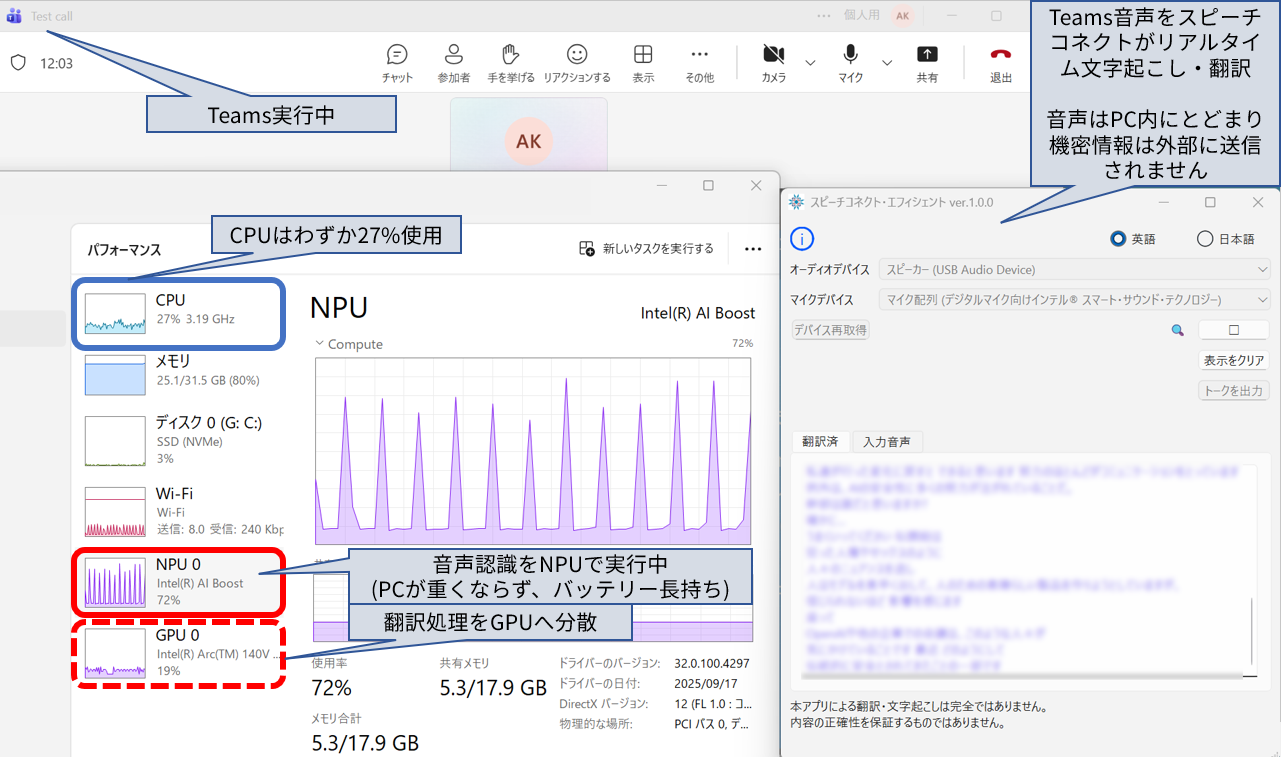Open the 表示 view layout icon
Screen dimensions: 1281x757
(x=643, y=62)
